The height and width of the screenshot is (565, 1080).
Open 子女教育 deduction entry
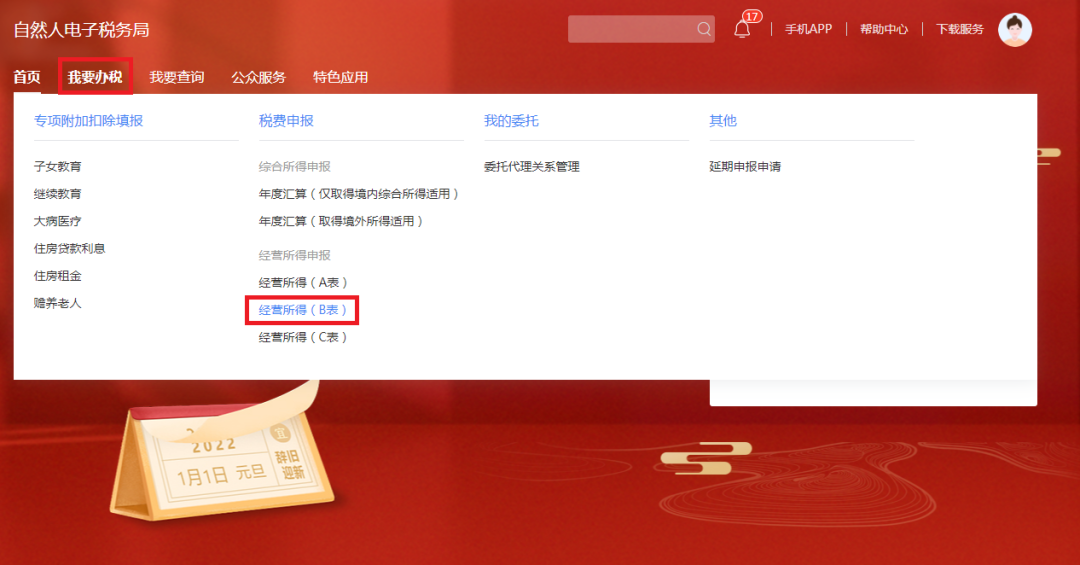pos(57,166)
